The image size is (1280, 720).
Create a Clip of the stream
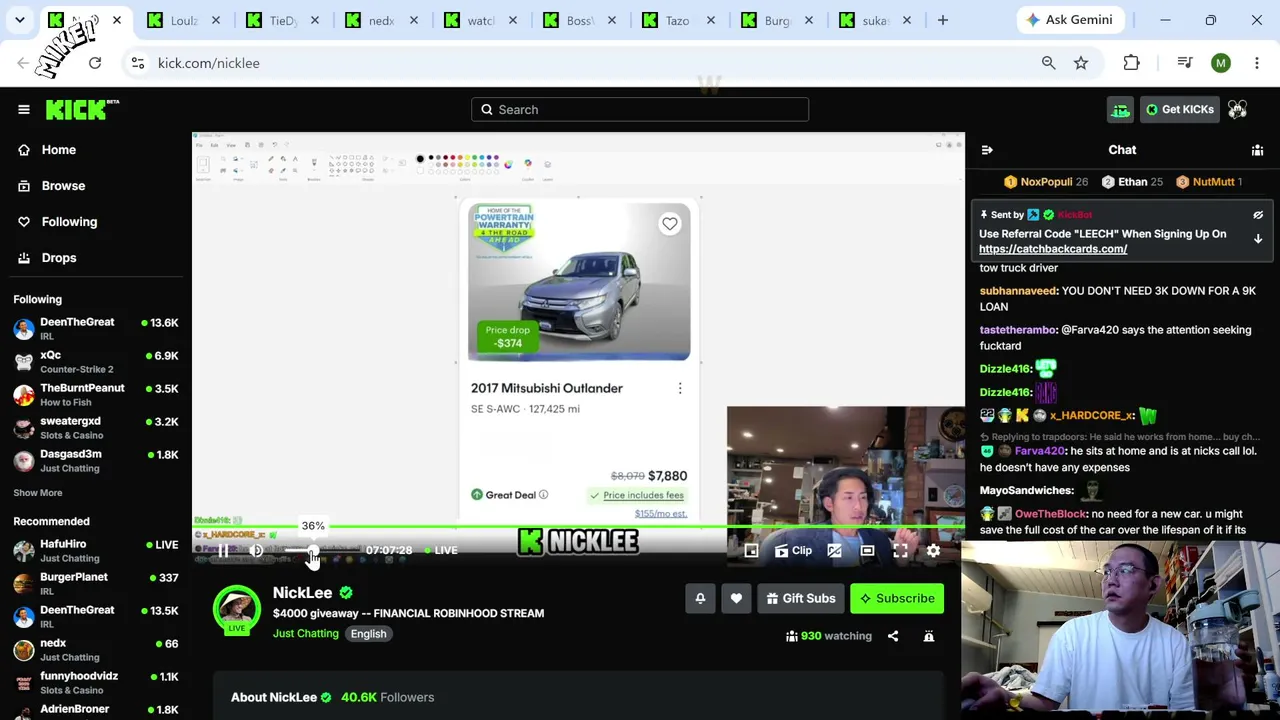point(793,551)
